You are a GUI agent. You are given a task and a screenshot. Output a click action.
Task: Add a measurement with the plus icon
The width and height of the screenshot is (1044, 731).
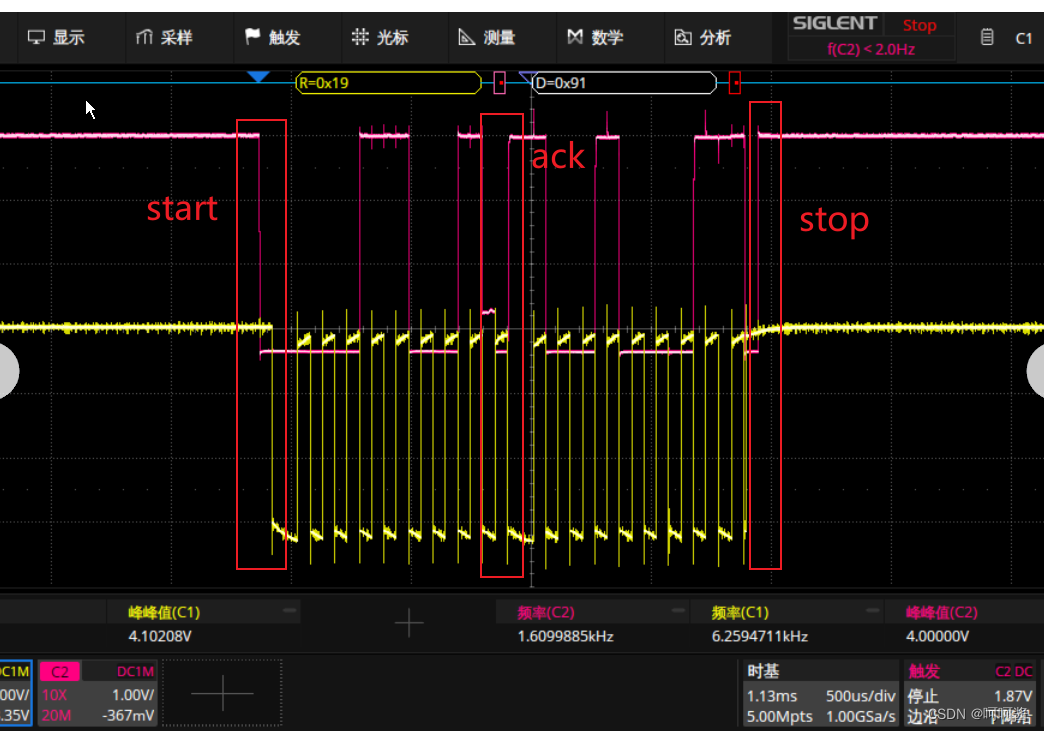coord(409,623)
